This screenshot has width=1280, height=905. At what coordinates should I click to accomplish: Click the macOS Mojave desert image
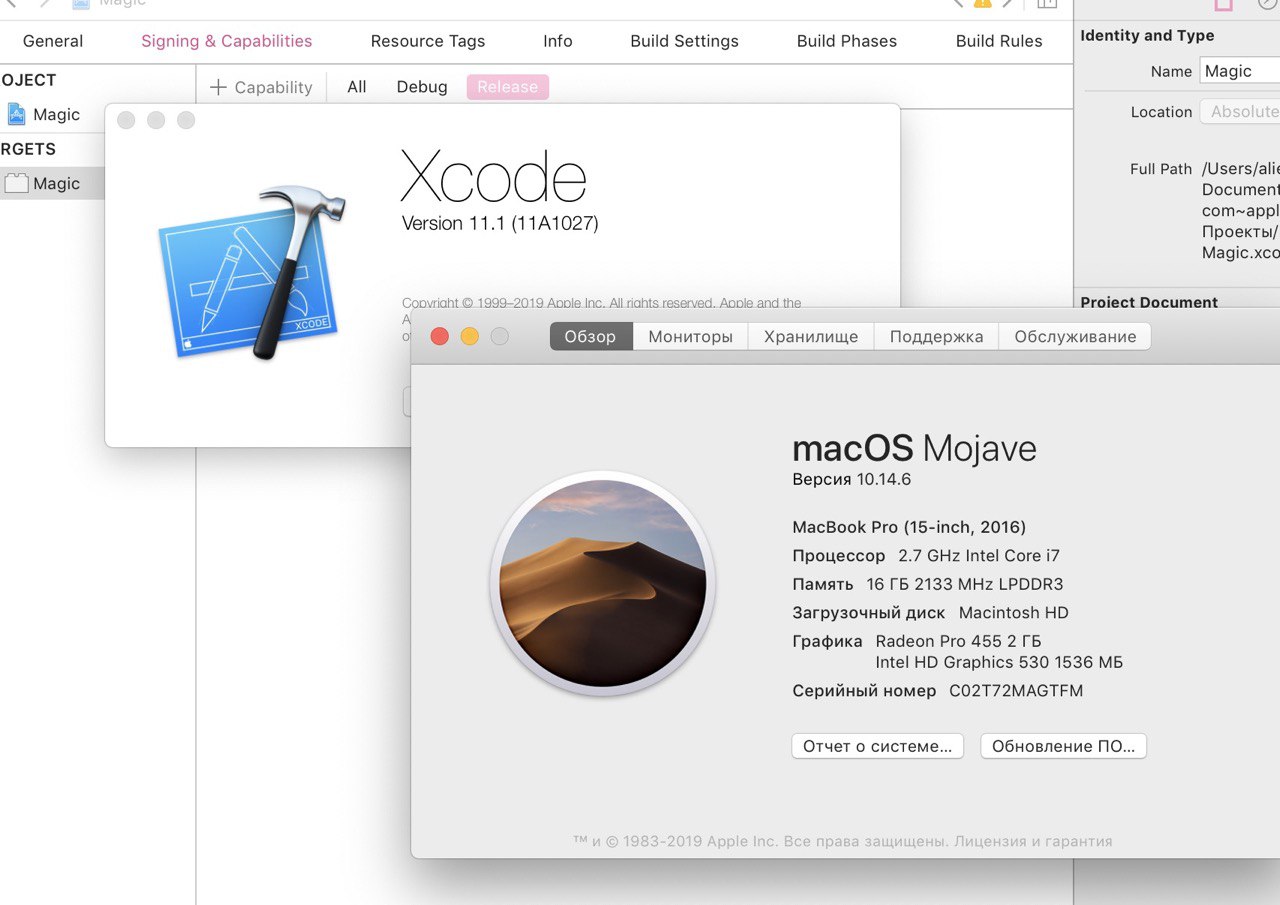pos(603,583)
